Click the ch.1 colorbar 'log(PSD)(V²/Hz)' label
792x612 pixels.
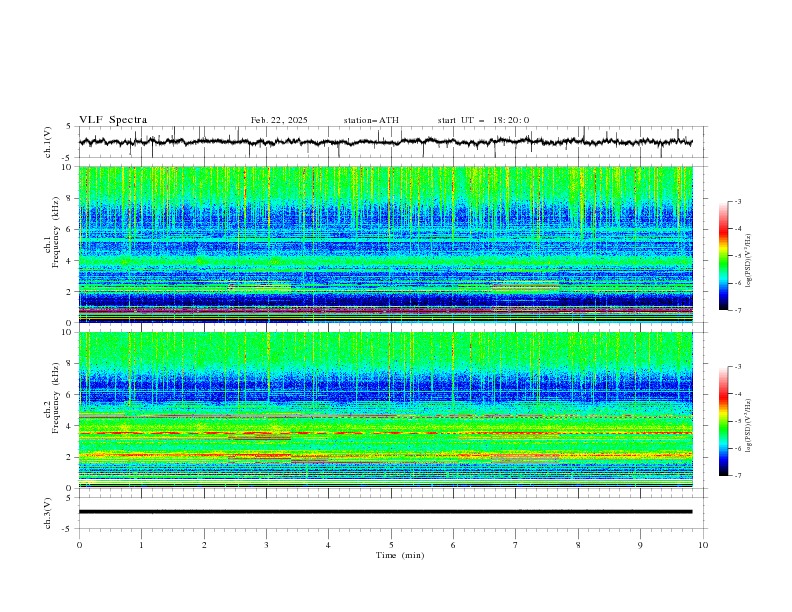[x=749, y=261]
